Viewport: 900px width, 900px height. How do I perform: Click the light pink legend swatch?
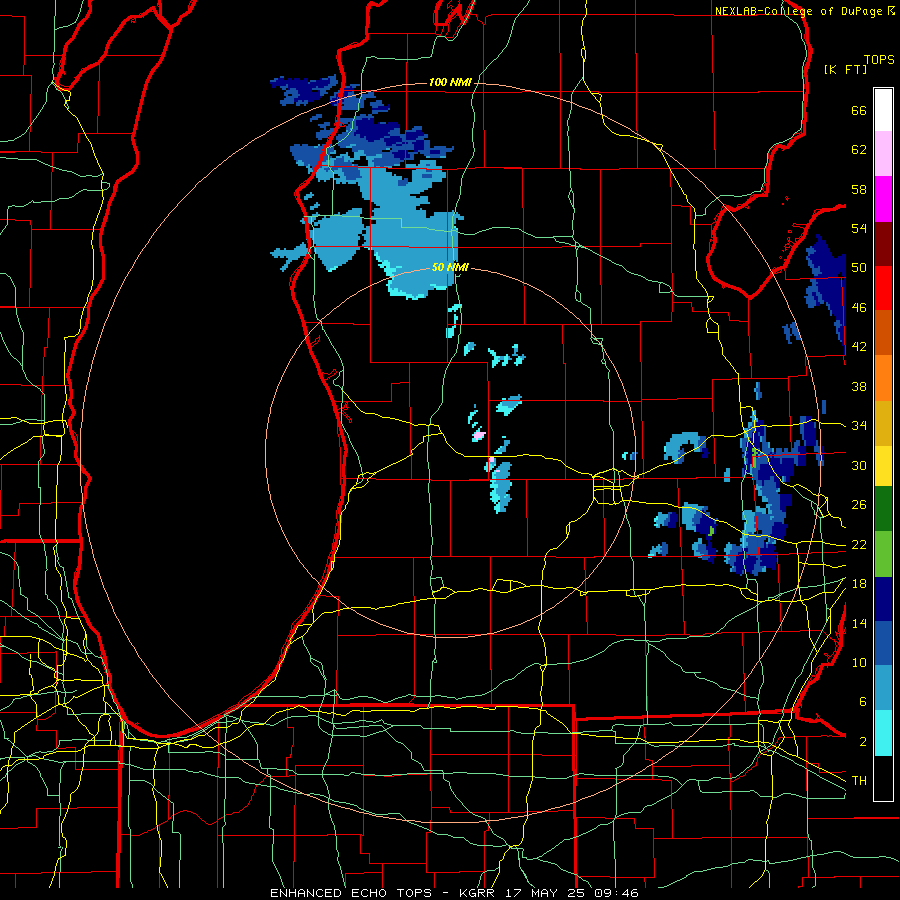point(883,154)
